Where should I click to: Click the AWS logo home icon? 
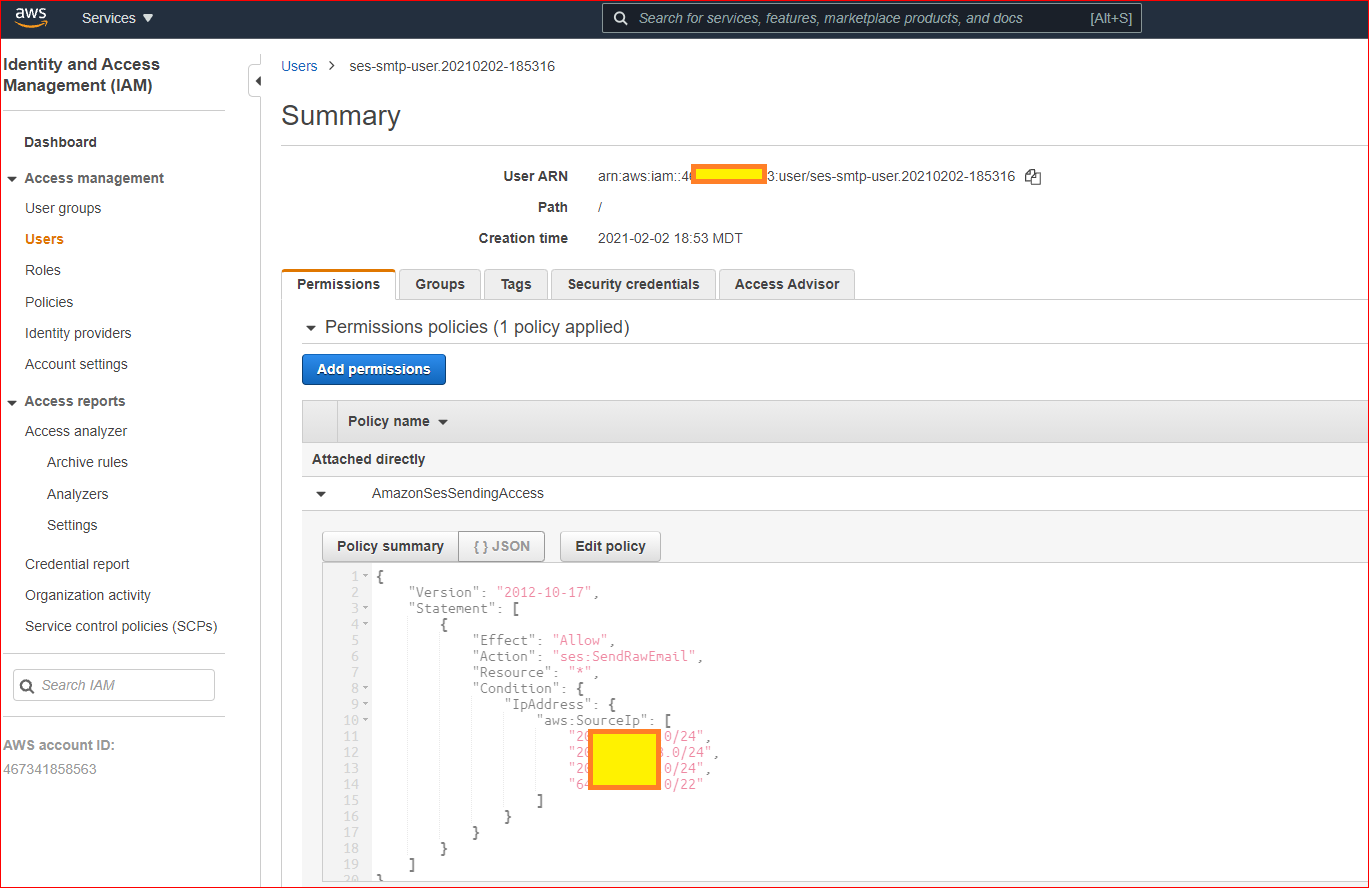31,18
